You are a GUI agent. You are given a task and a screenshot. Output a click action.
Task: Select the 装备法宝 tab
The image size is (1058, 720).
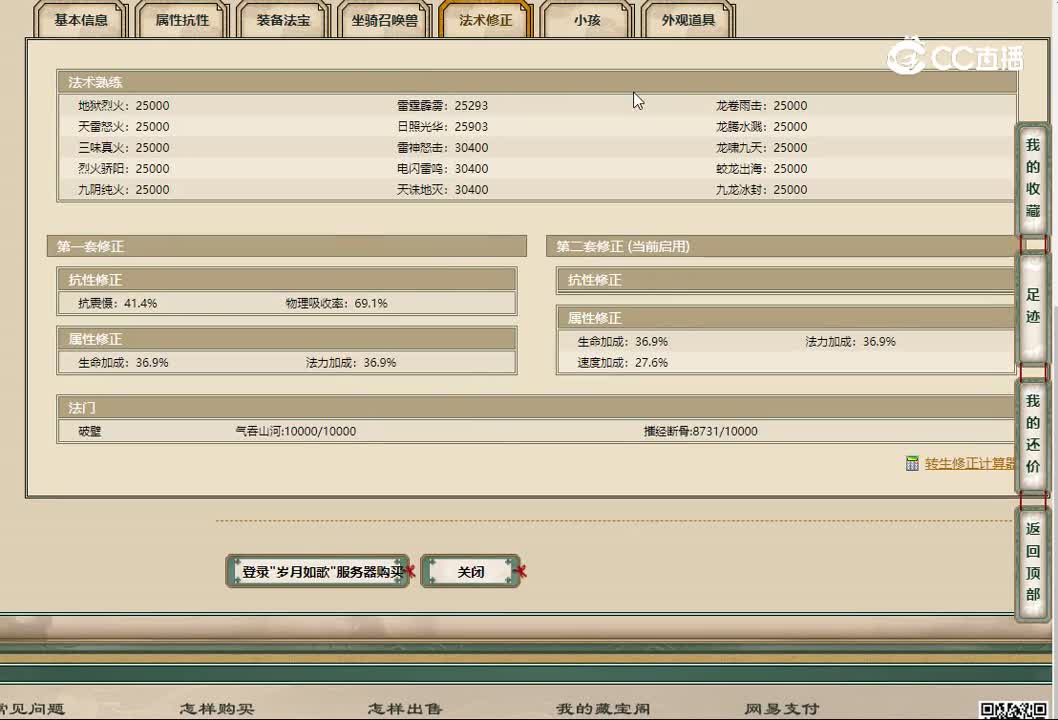pos(283,20)
